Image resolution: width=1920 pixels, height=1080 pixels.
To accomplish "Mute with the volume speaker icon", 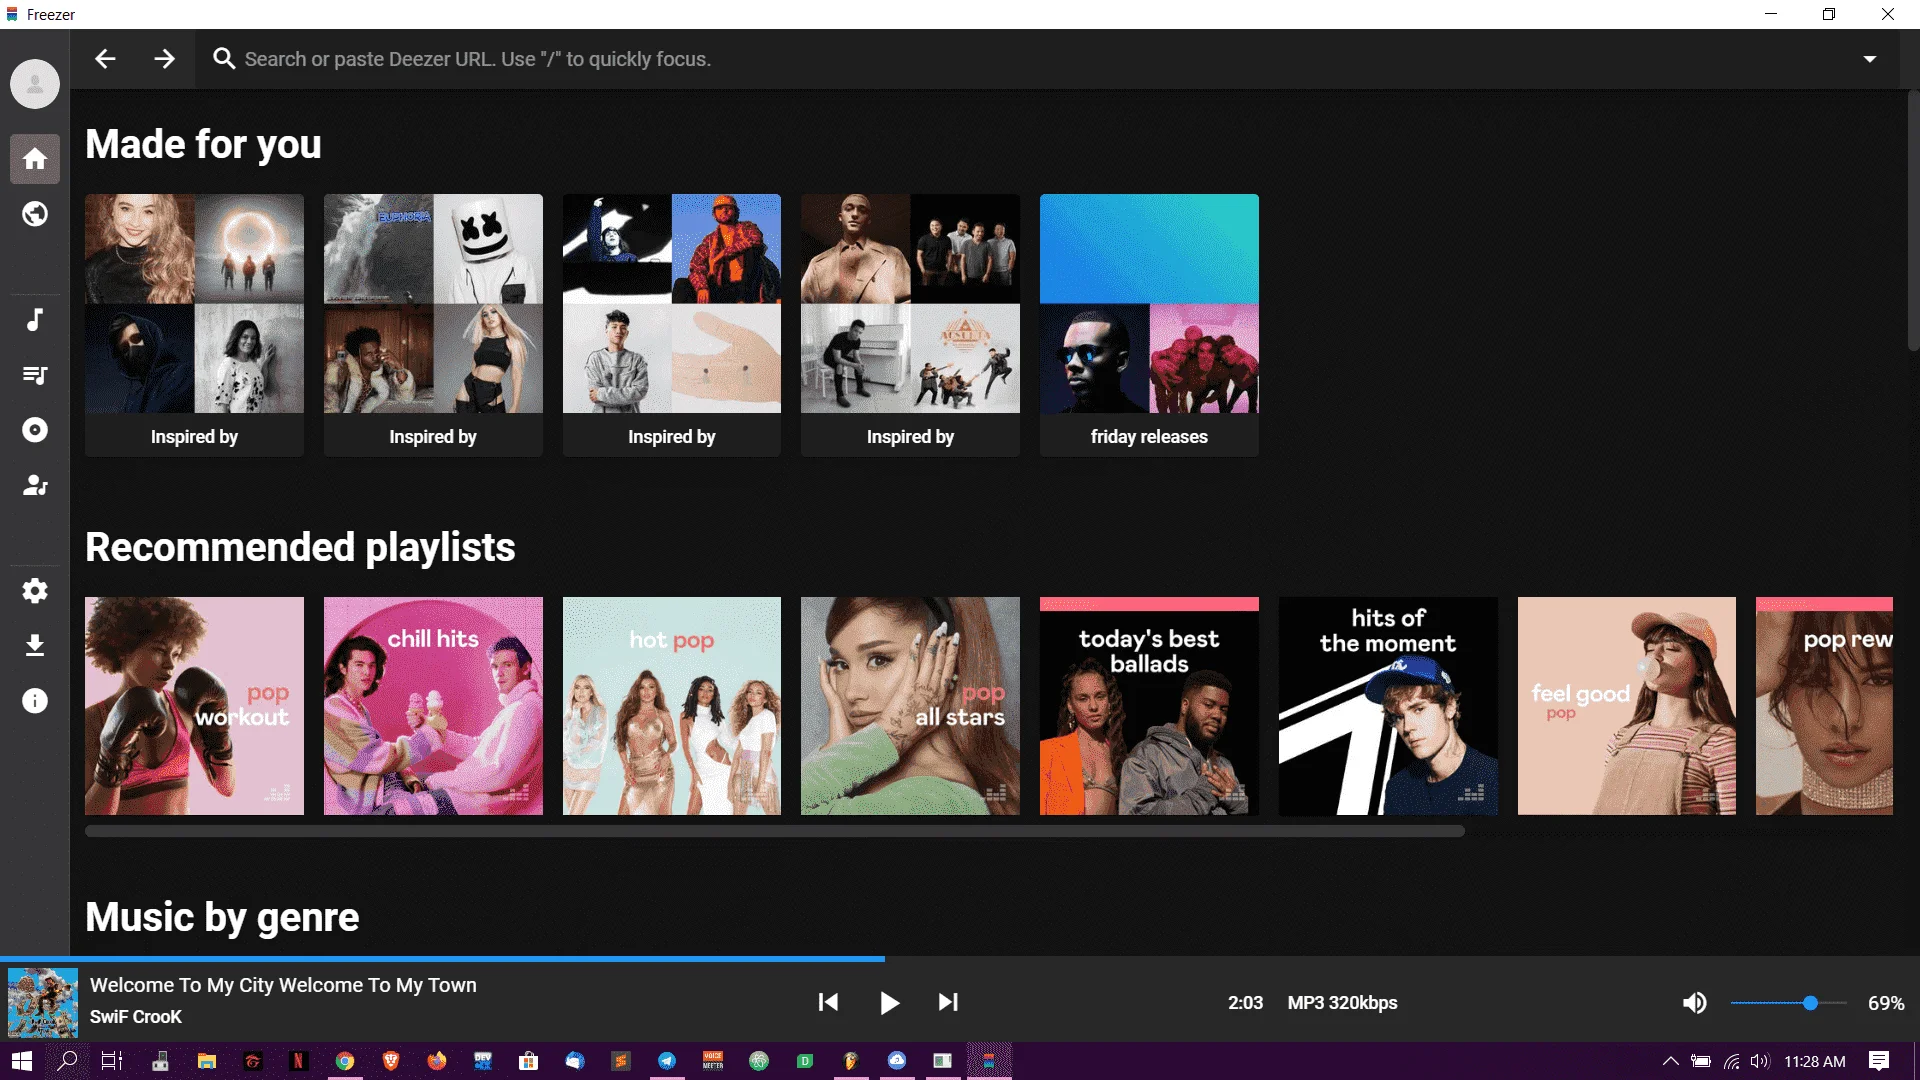I will (x=1695, y=1002).
